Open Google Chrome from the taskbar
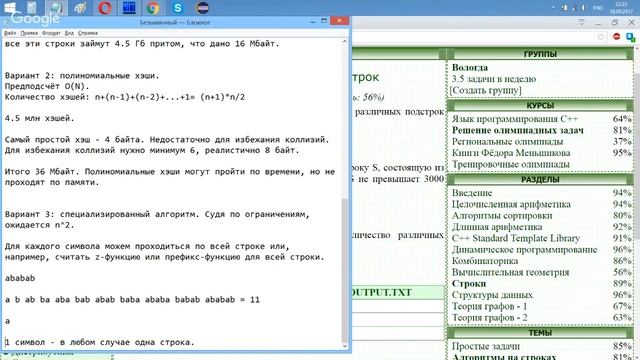Image resolution: width=640 pixels, height=360 pixels. click(153, 7)
